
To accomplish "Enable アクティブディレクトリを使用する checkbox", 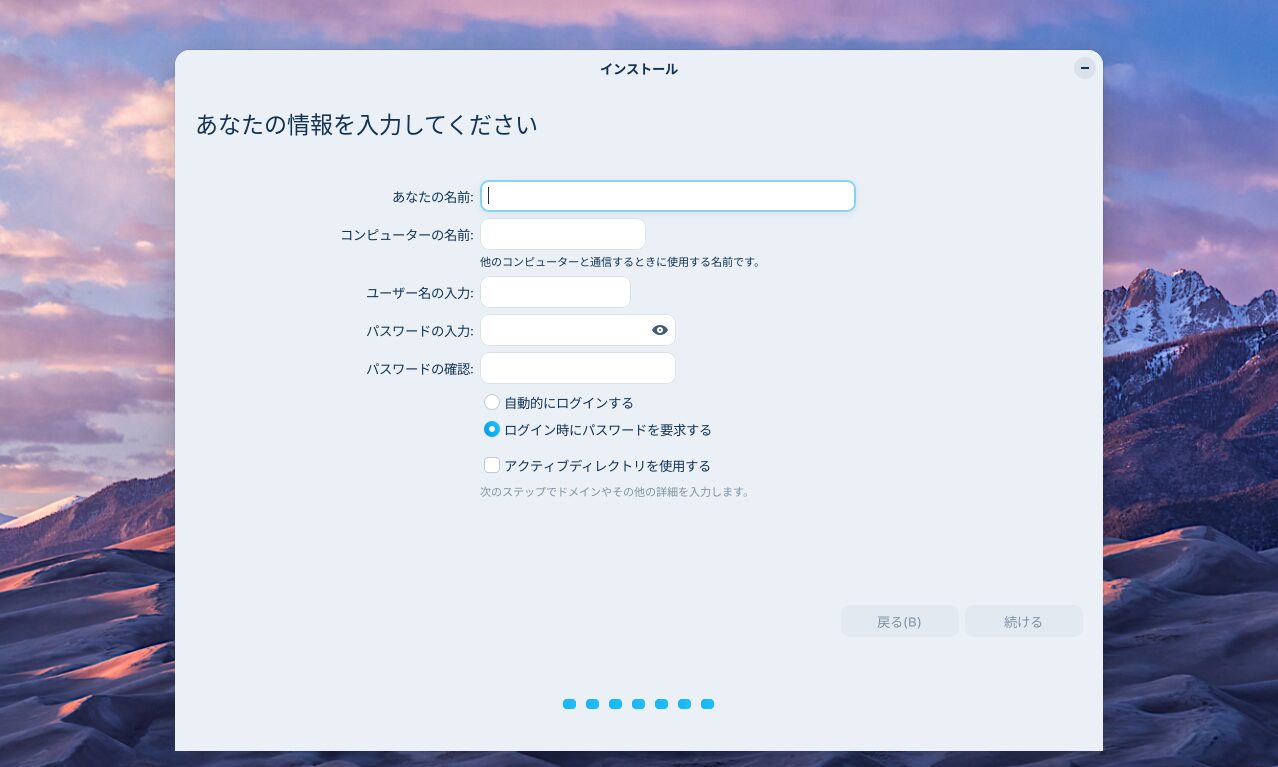I will point(492,465).
